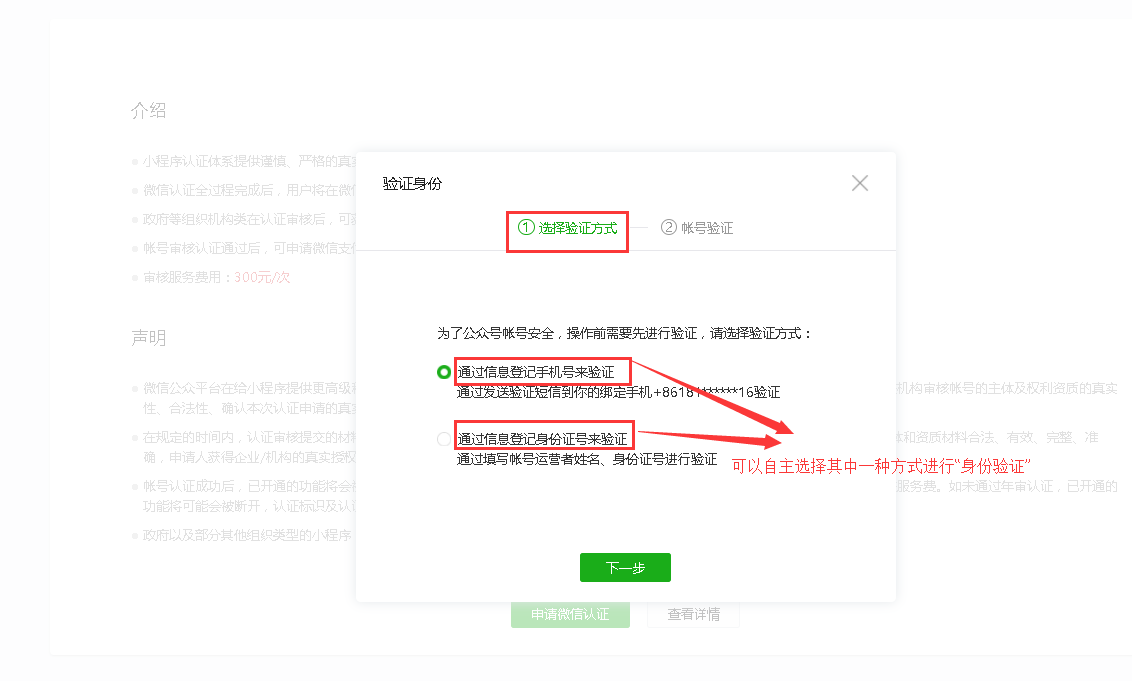
Task: Click the 通过填写帐号运营者姓名 description text
Action: click(587, 459)
